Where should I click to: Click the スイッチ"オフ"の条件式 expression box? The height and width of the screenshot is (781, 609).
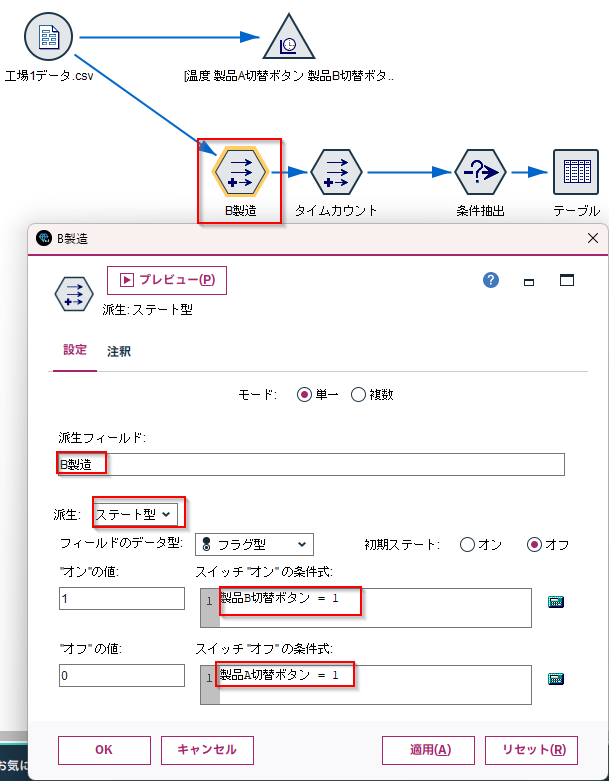(x=366, y=685)
